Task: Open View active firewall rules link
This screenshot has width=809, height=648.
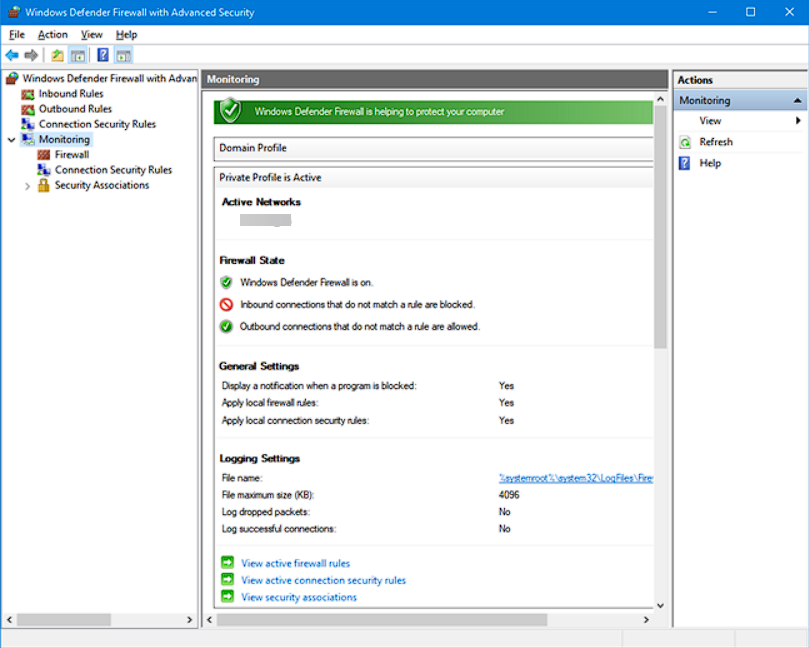Action: point(295,563)
